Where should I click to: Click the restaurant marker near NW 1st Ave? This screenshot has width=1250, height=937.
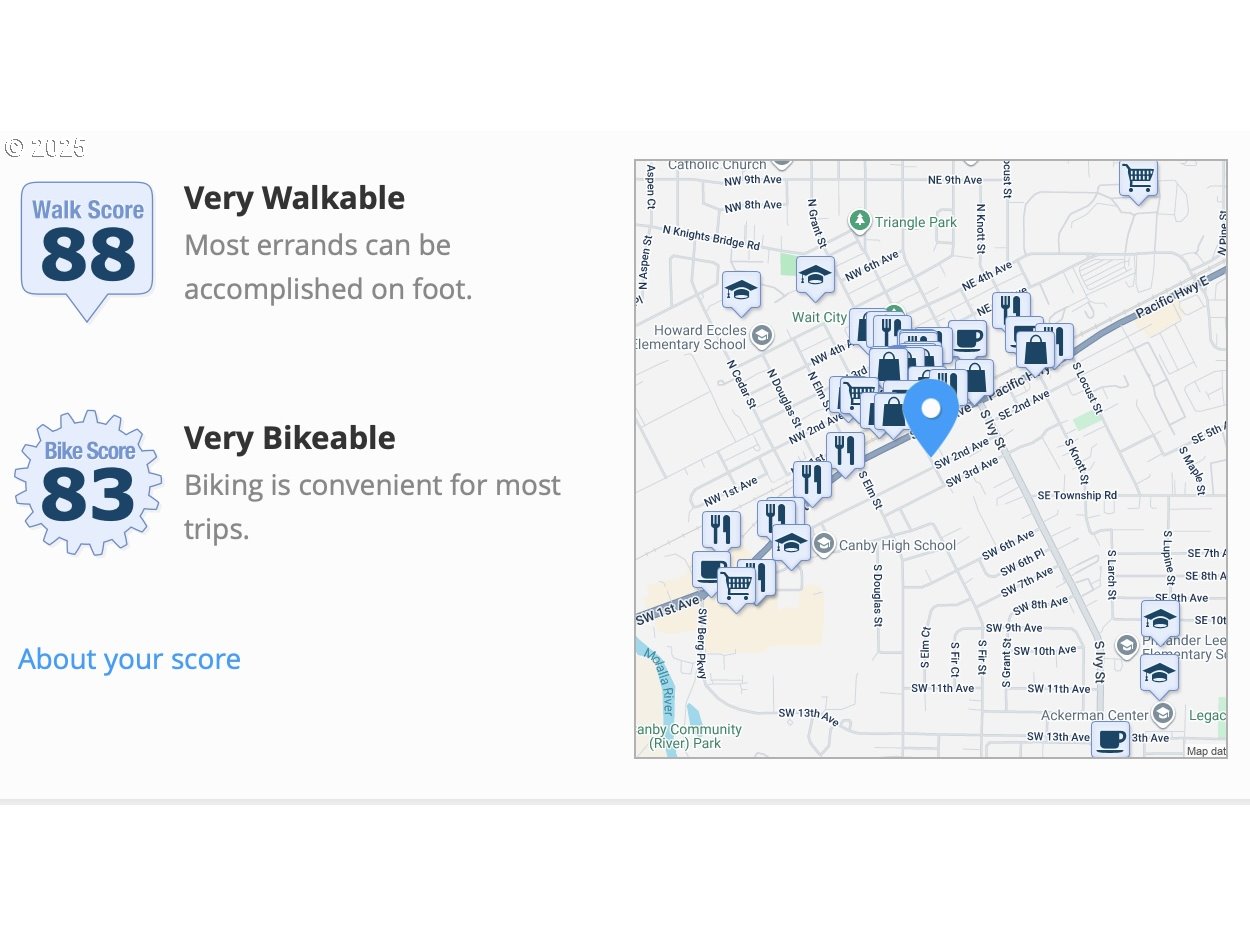[x=721, y=532]
